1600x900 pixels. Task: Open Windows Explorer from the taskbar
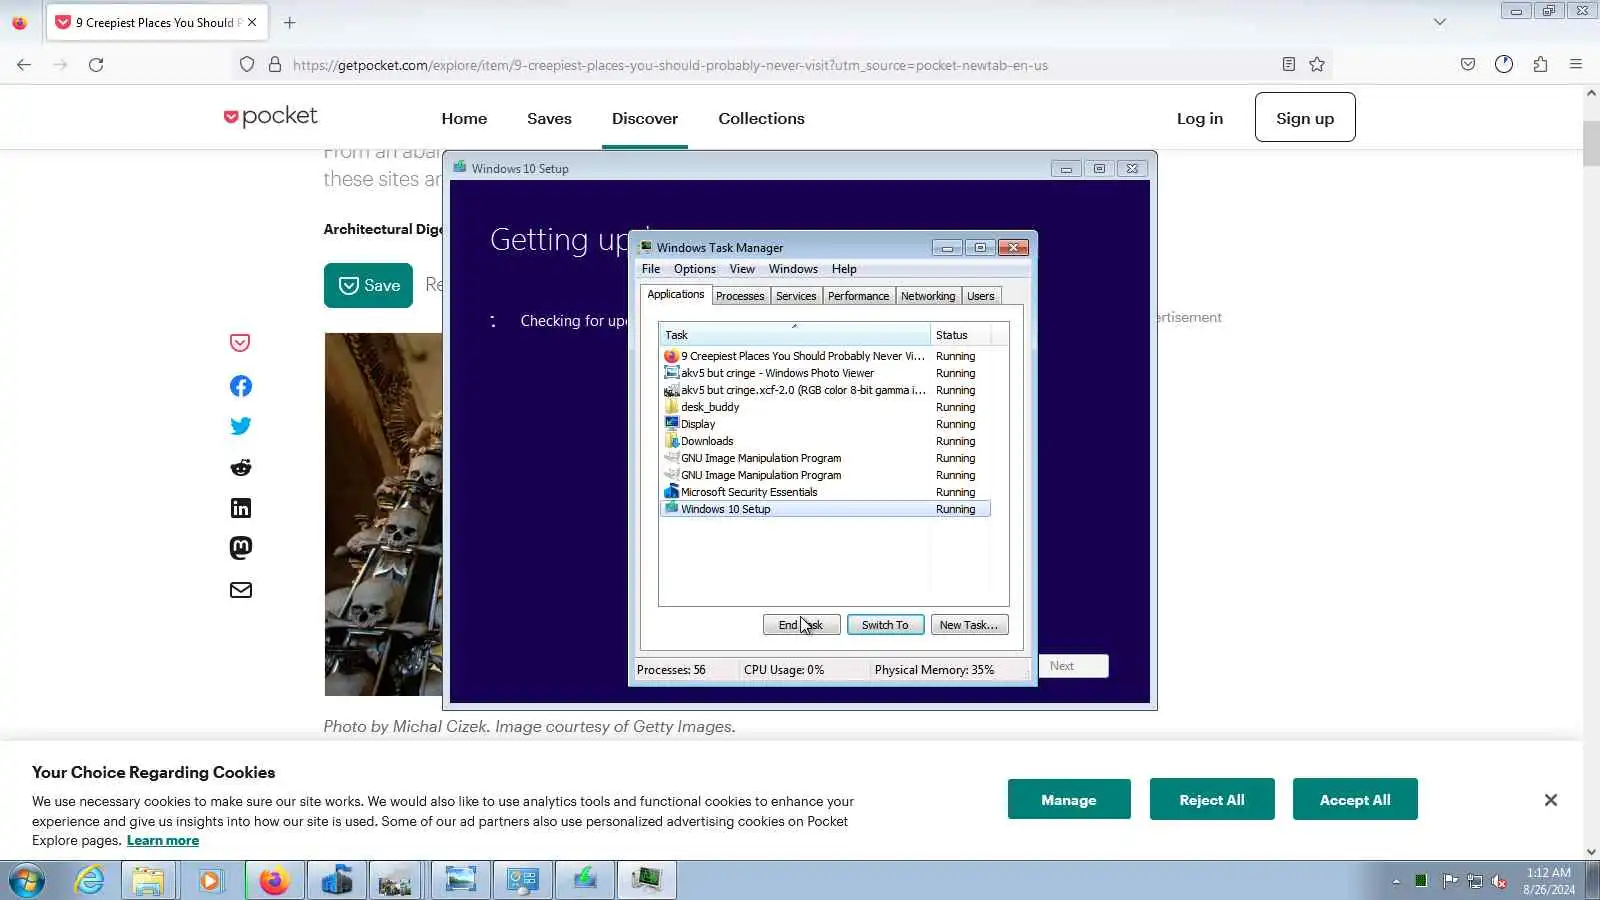[148, 881]
